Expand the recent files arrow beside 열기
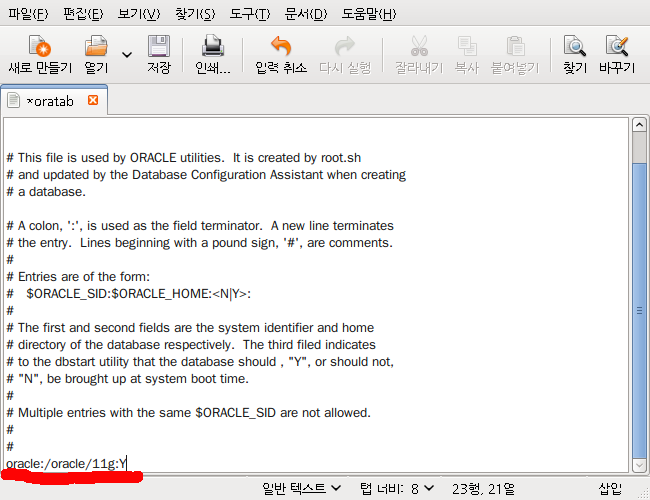The width and height of the screenshot is (650, 500). pos(127,54)
